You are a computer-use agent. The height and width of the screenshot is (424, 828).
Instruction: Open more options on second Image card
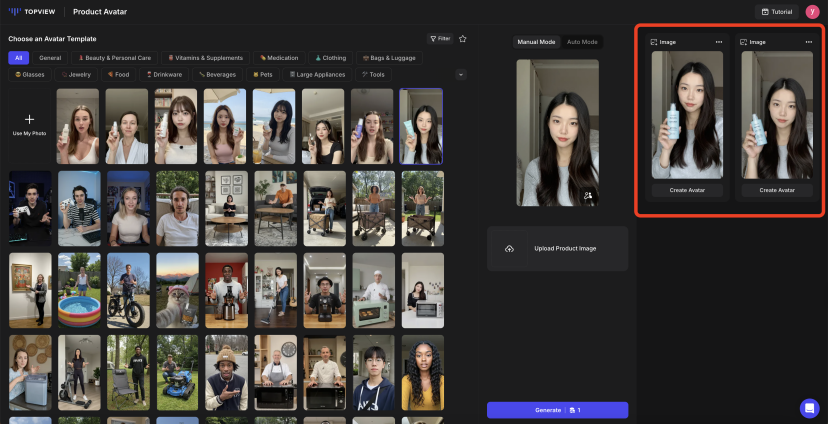coord(808,42)
